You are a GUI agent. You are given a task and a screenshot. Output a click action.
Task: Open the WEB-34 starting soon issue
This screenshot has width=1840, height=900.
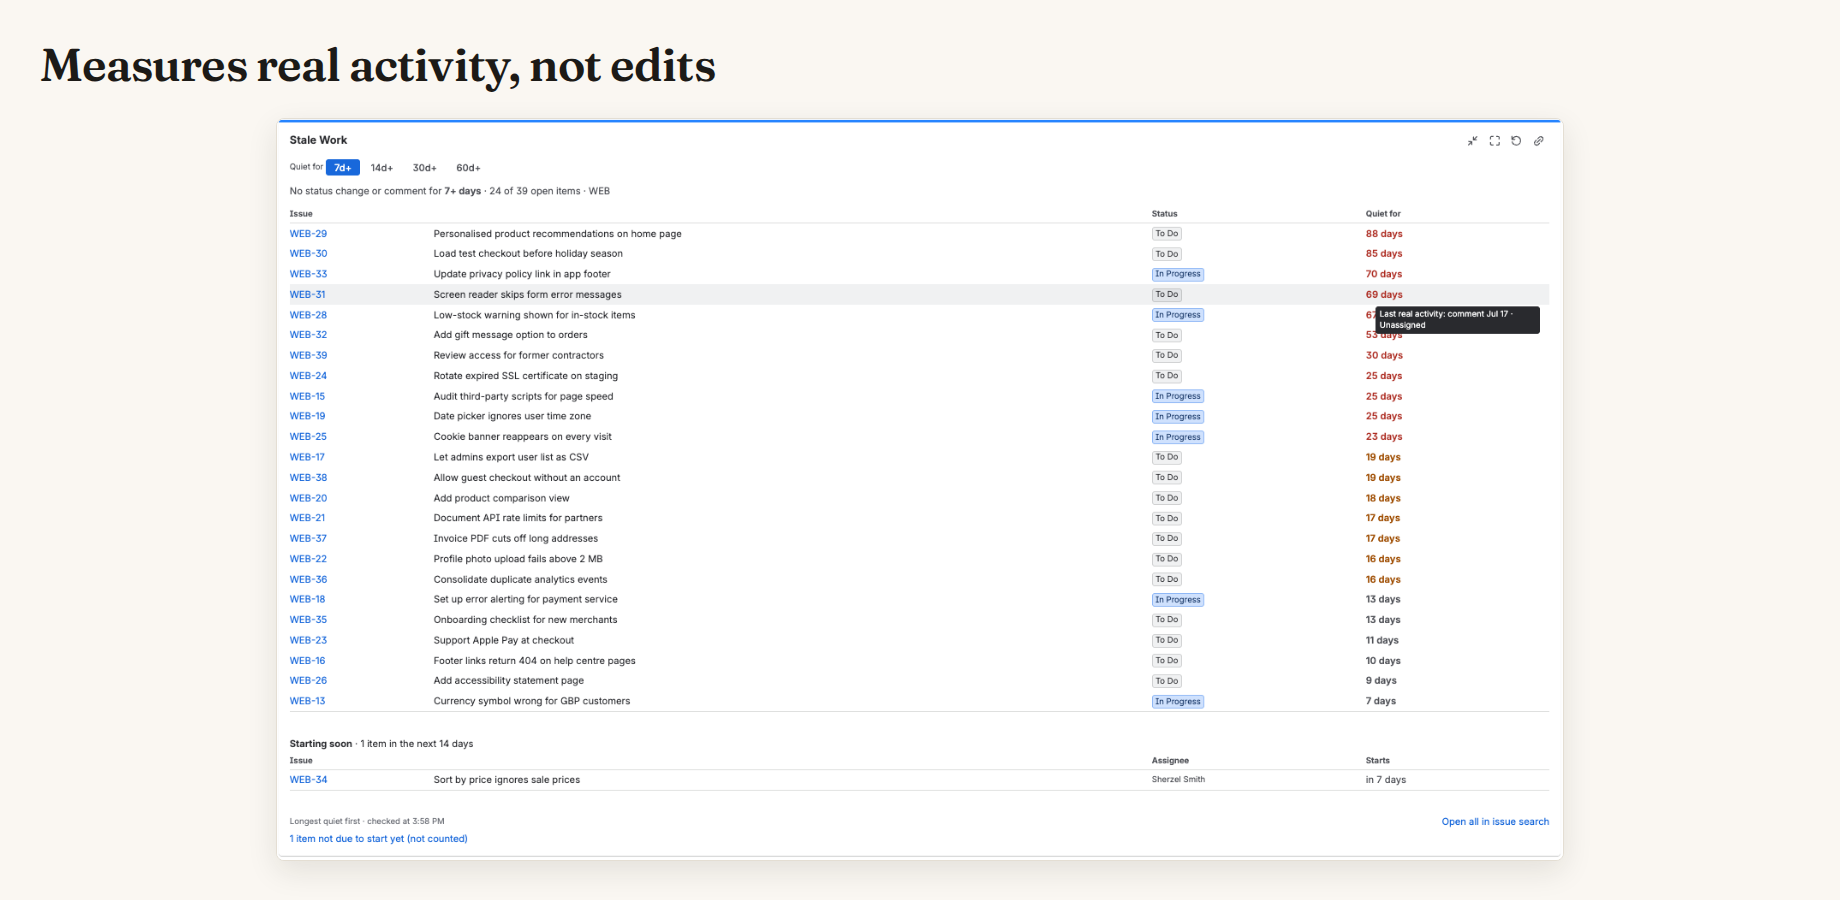308,780
